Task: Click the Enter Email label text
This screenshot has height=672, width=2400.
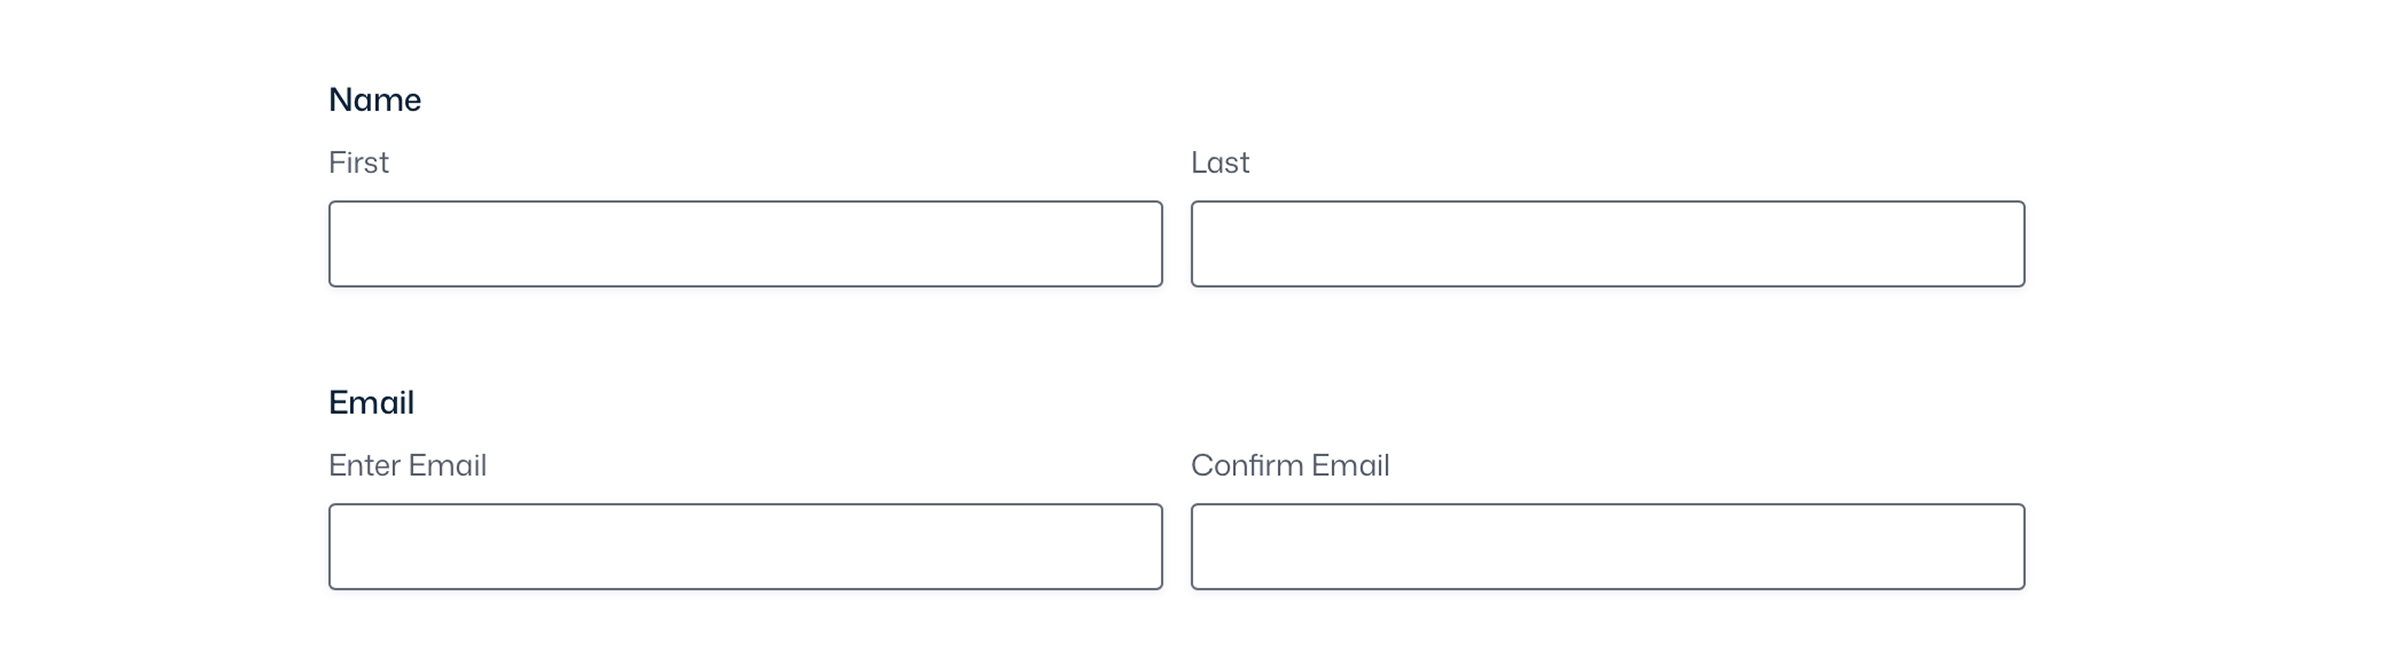Action: tap(407, 466)
